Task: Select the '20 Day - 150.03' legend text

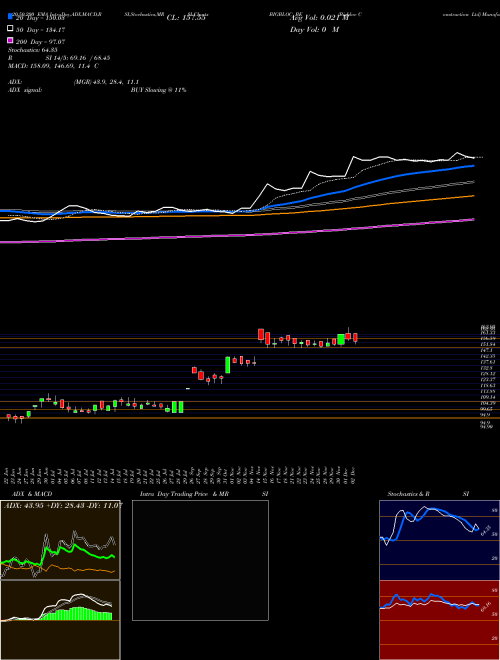Action: 42,18
